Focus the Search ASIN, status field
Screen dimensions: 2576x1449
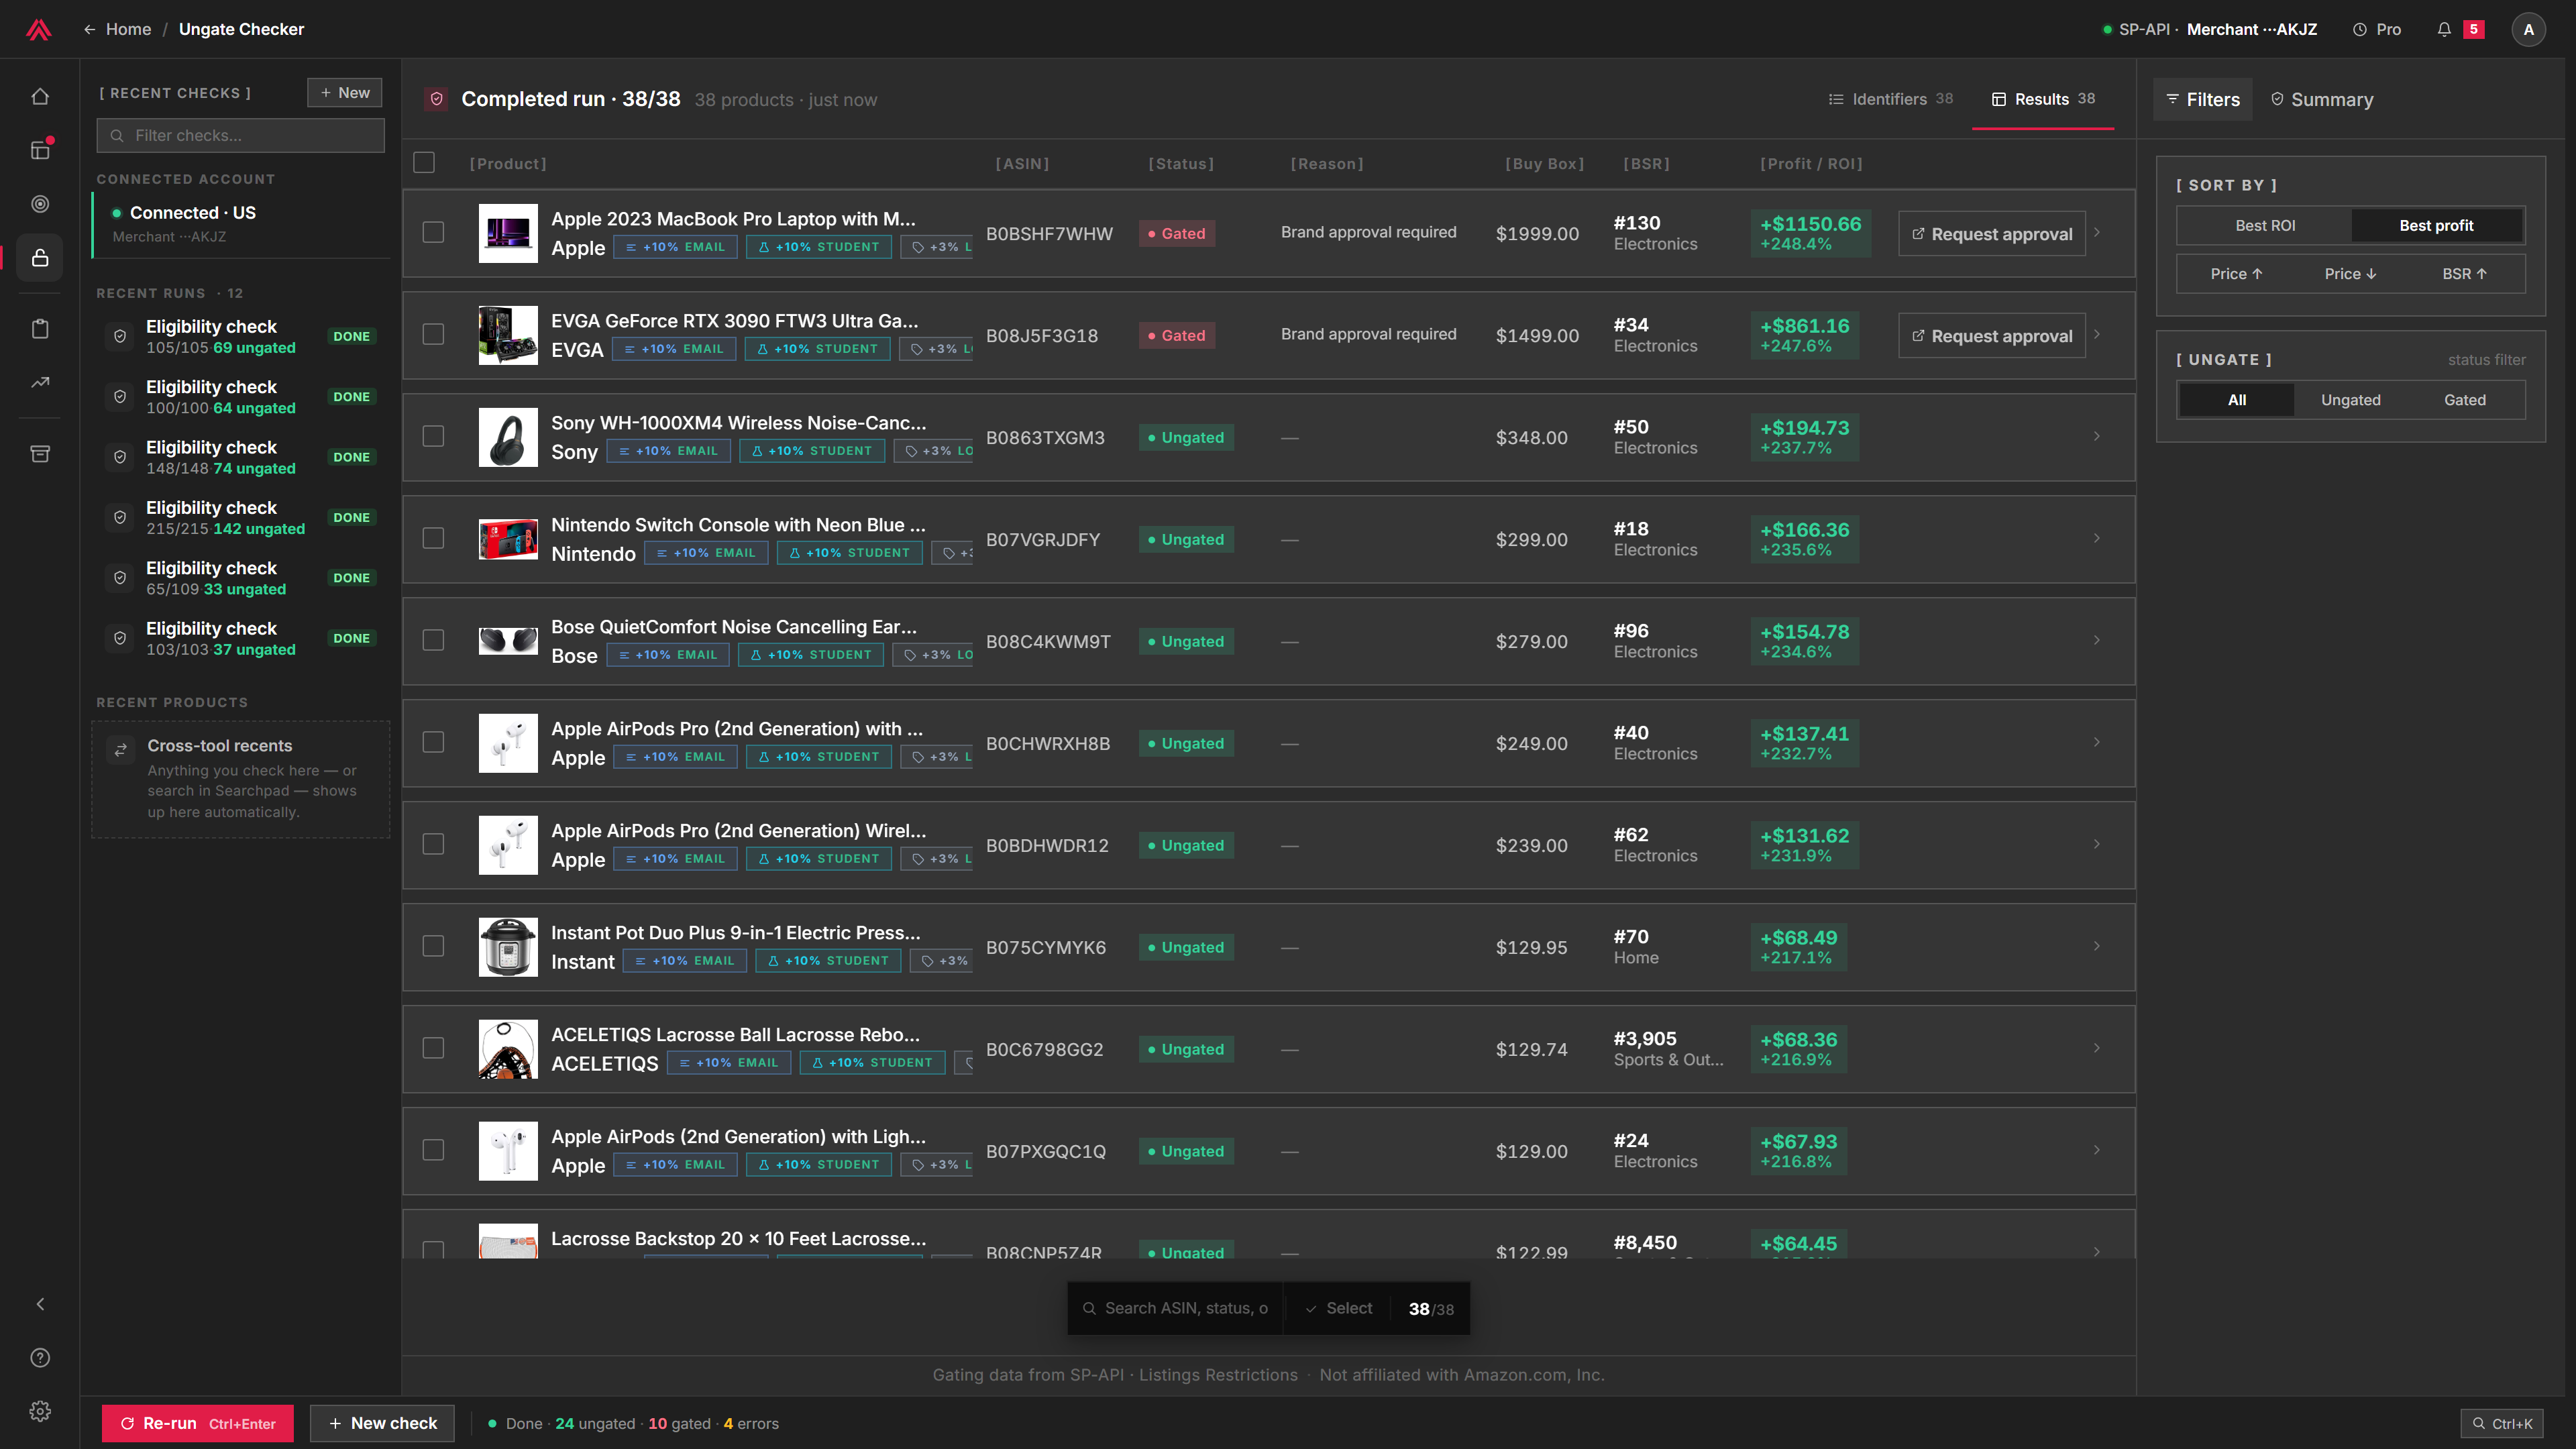coord(1176,1308)
